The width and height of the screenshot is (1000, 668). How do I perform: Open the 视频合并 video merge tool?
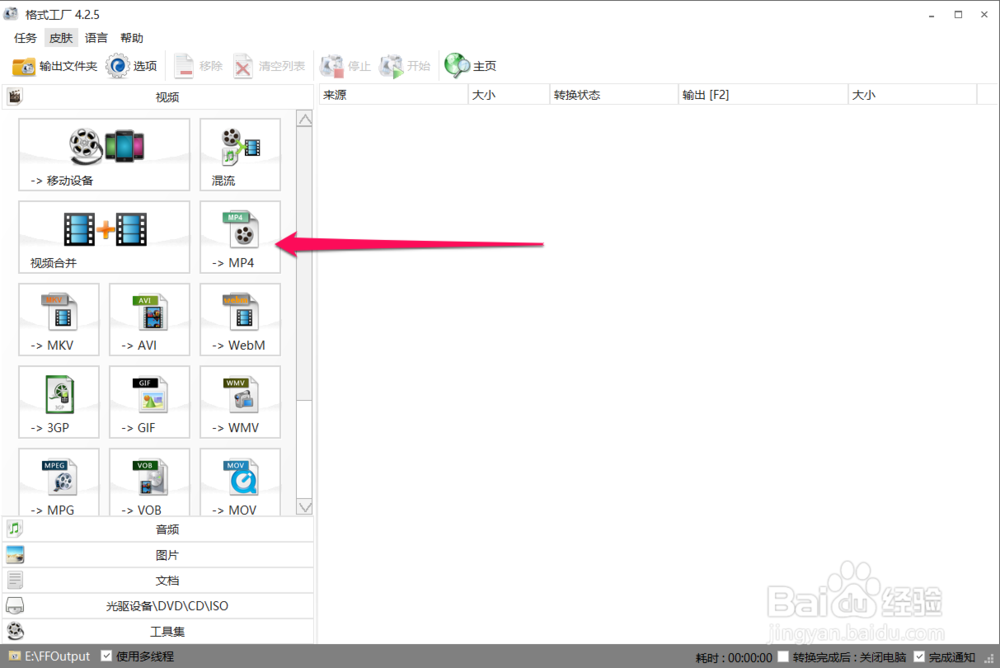pos(105,237)
